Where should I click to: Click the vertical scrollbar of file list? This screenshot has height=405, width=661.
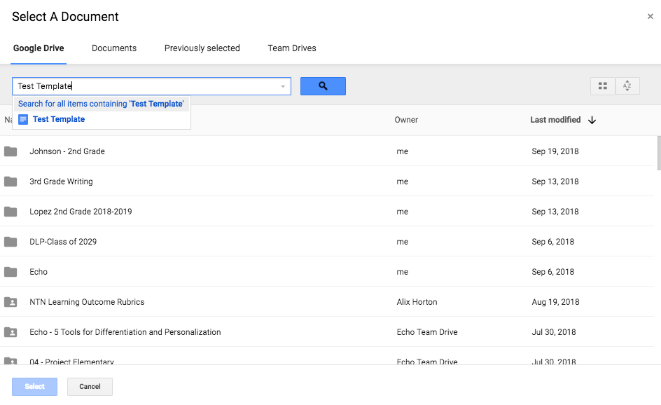point(657,155)
